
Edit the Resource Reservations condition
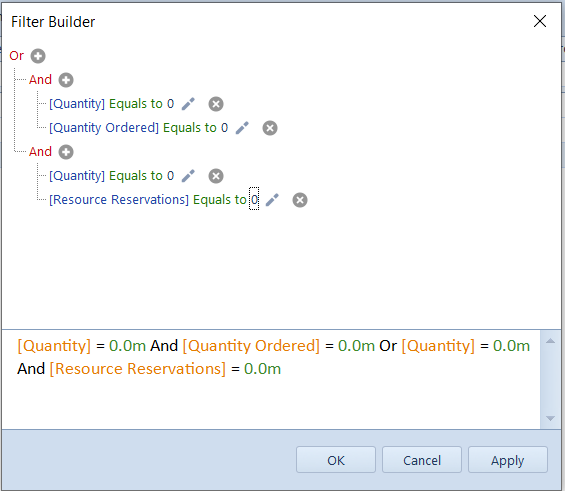[x=272, y=200]
